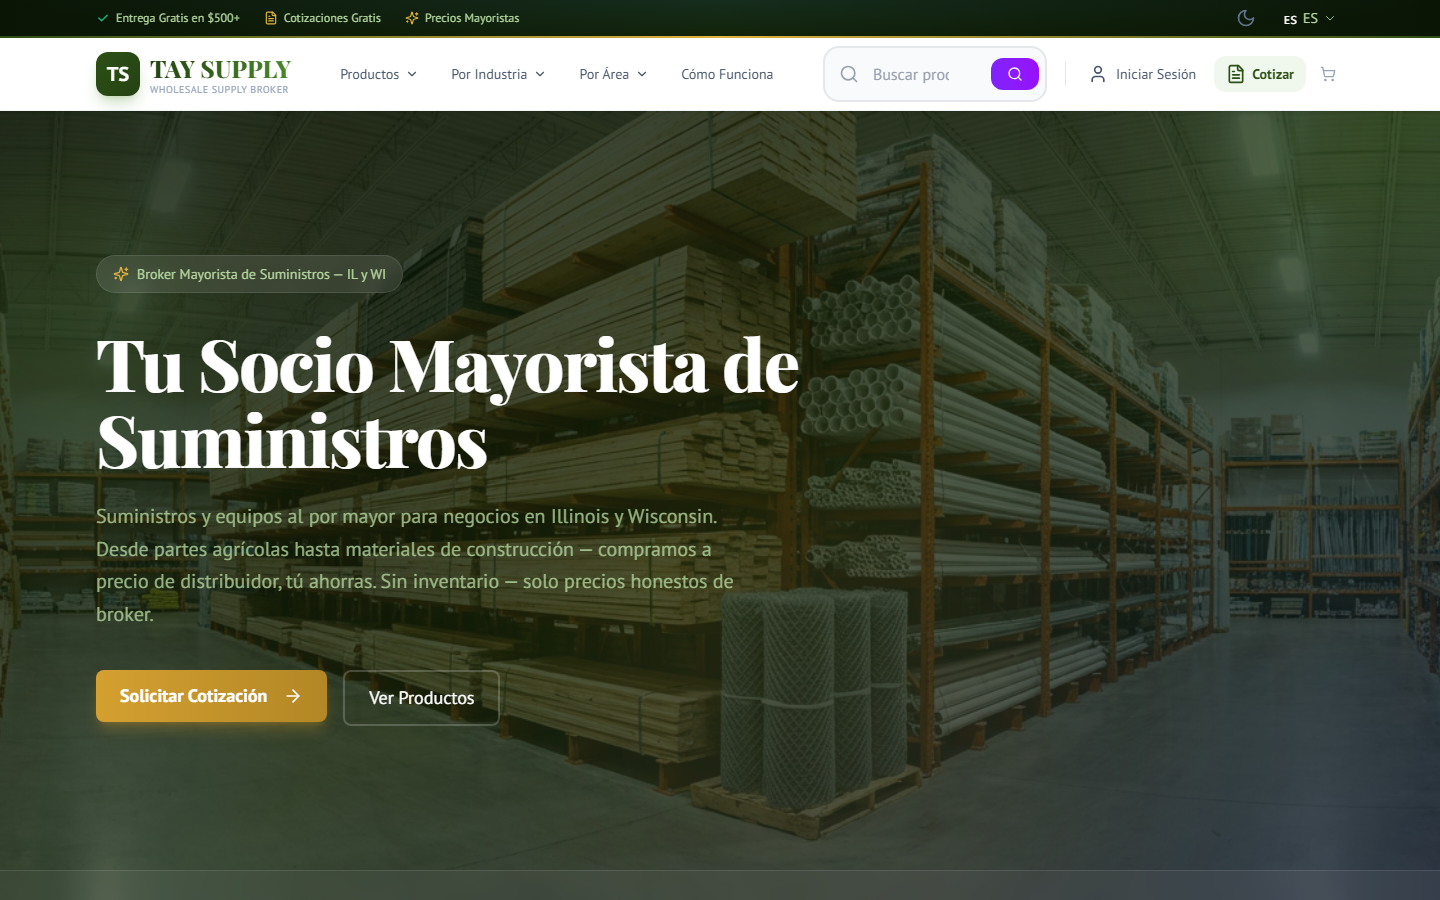
Task: Click the purple search magnifier button
Action: 1014,73
